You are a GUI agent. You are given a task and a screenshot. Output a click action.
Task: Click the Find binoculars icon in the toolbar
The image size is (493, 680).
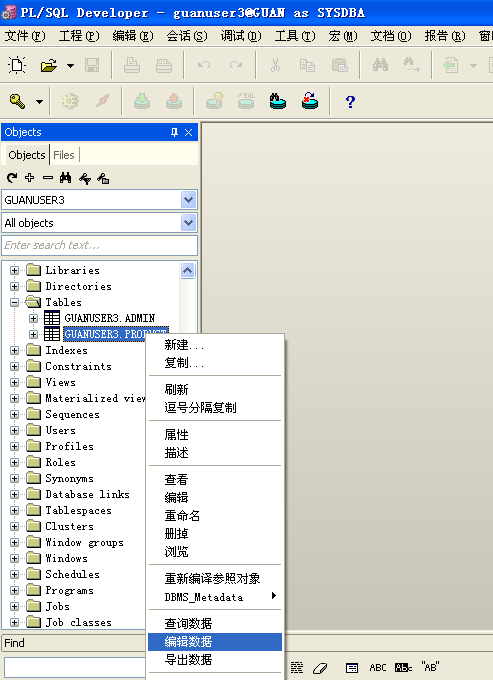click(x=380, y=65)
